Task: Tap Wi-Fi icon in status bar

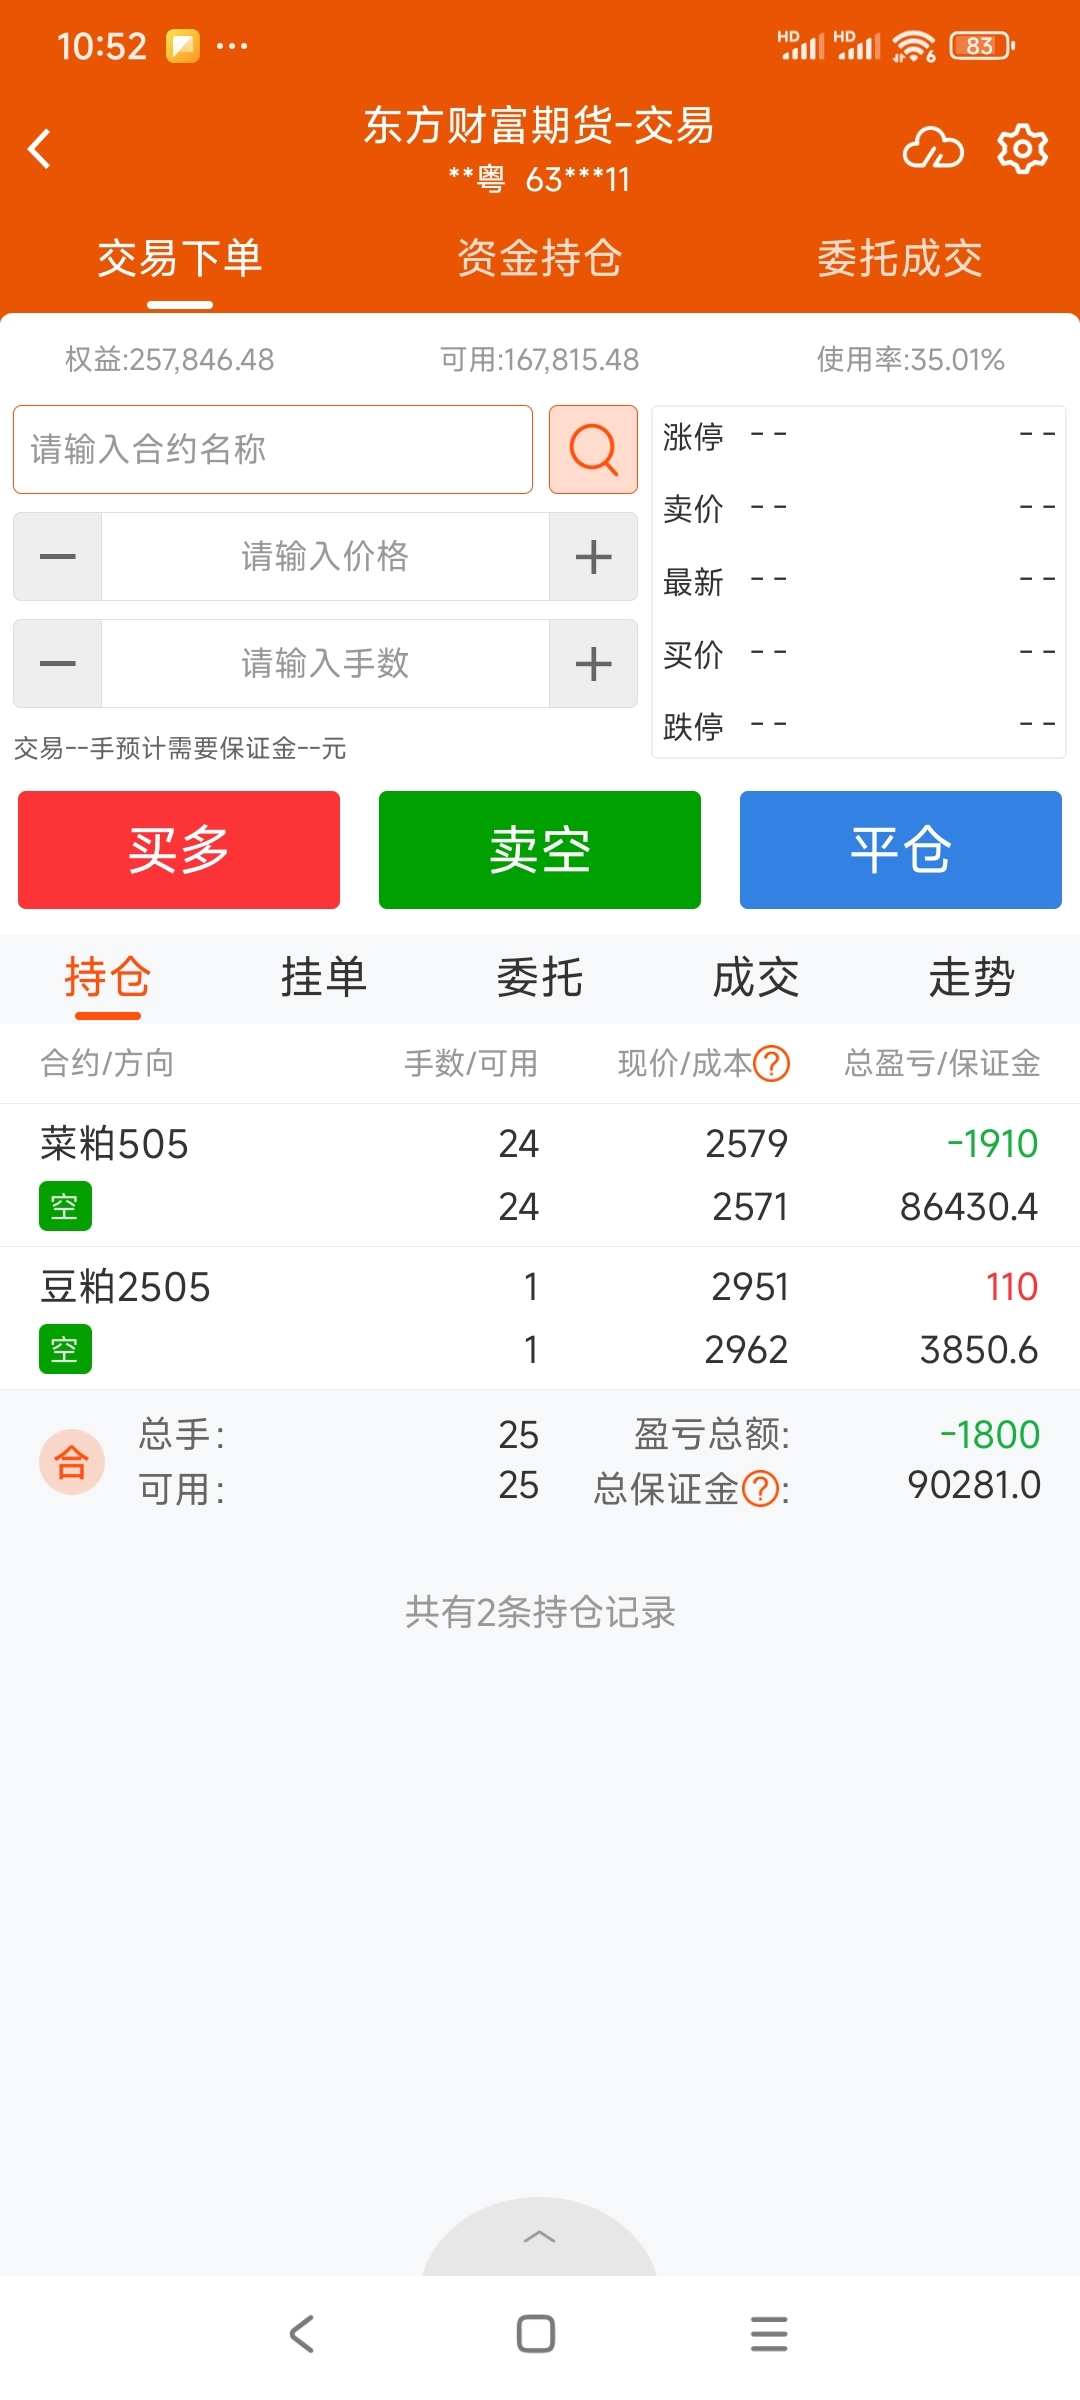Action: click(914, 46)
